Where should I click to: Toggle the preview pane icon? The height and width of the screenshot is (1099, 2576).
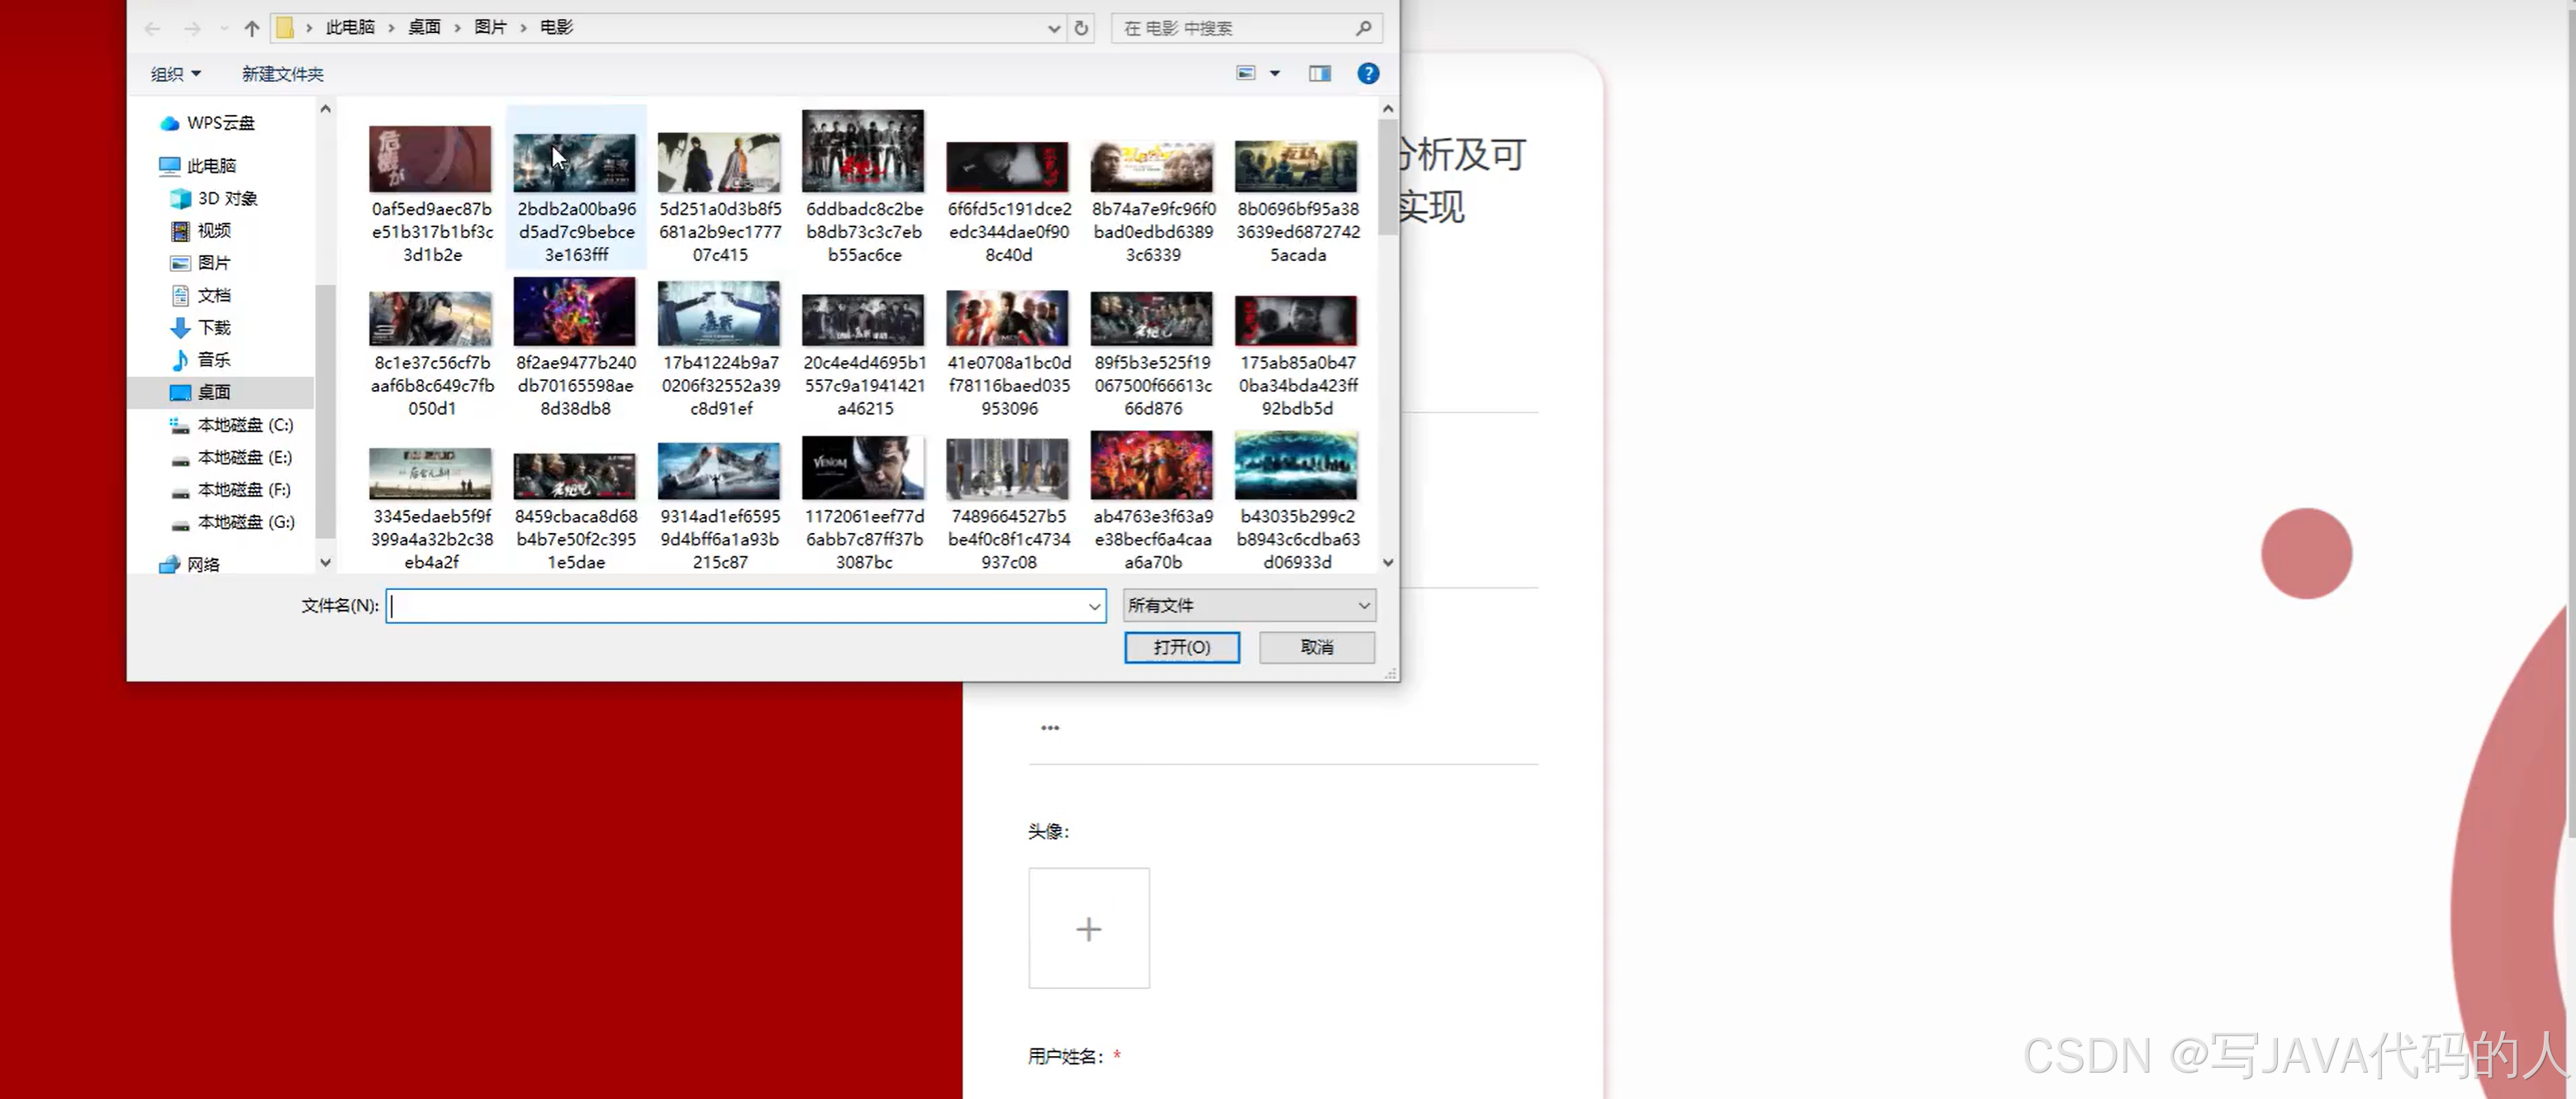(x=1320, y=73)
